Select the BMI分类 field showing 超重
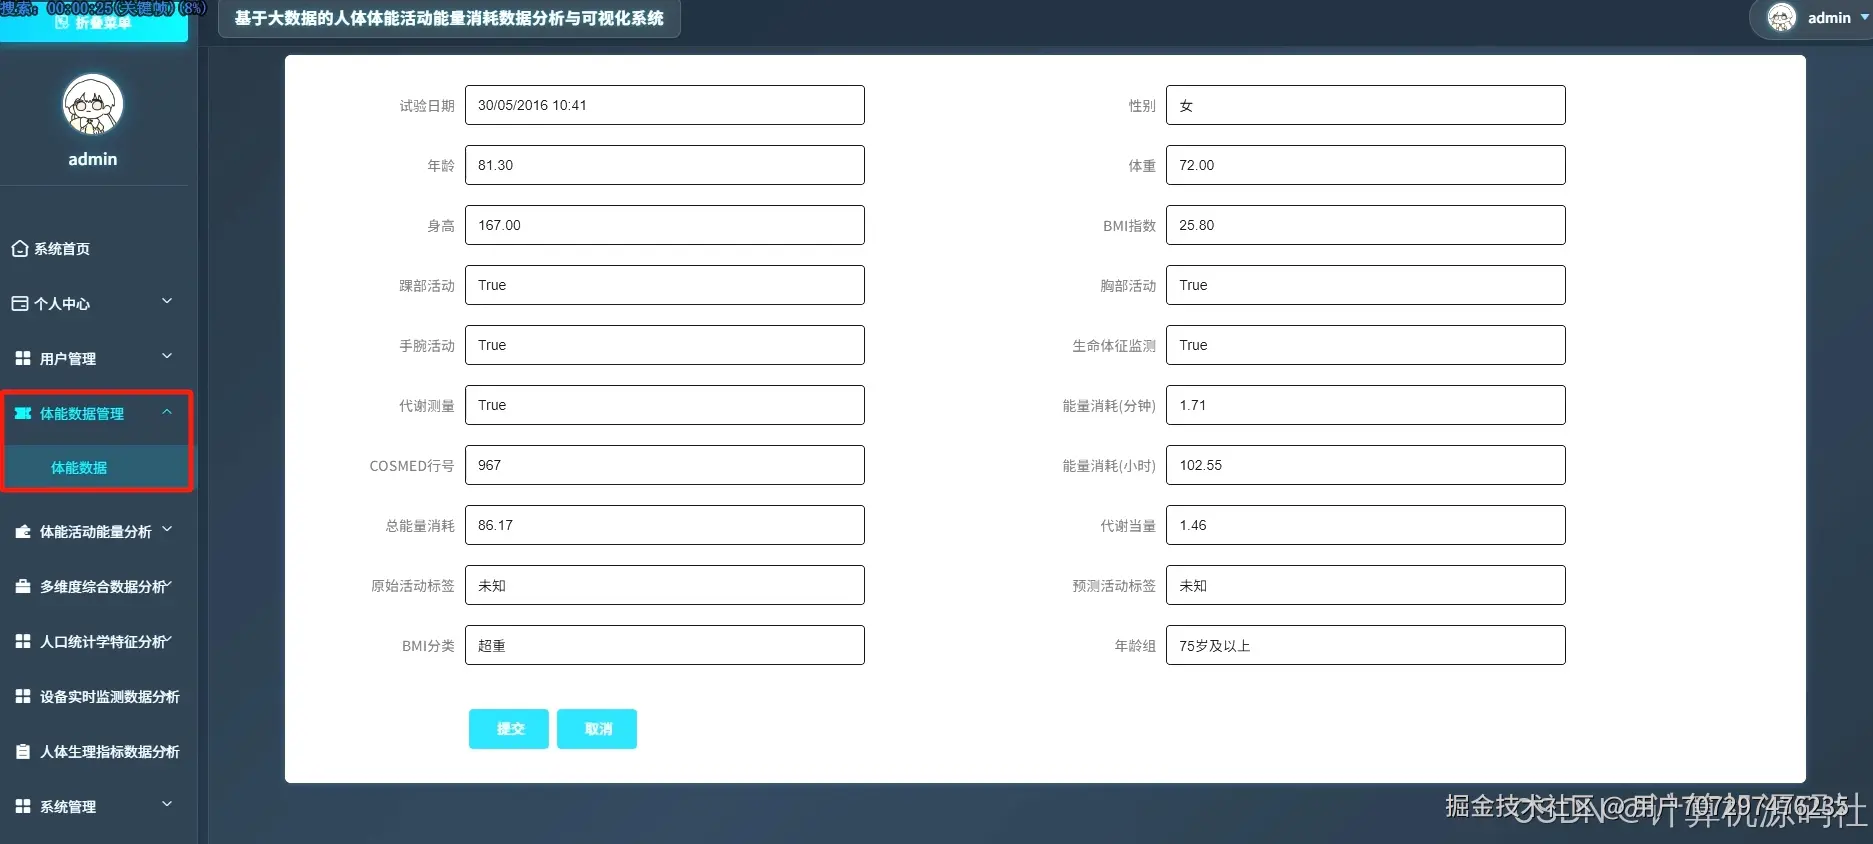1873x844 pixels. click(x=665, y=645)
